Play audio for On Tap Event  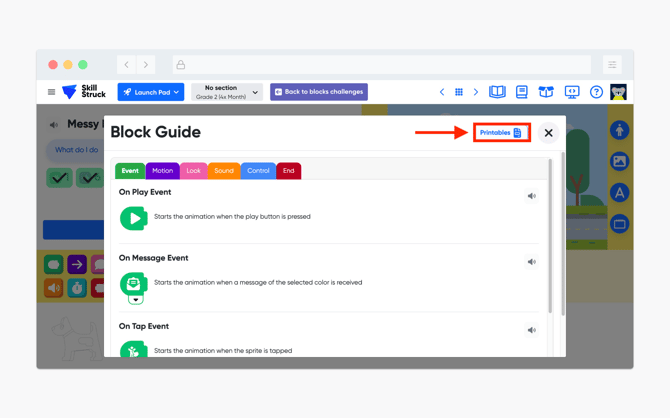click(x=532, y=330)
